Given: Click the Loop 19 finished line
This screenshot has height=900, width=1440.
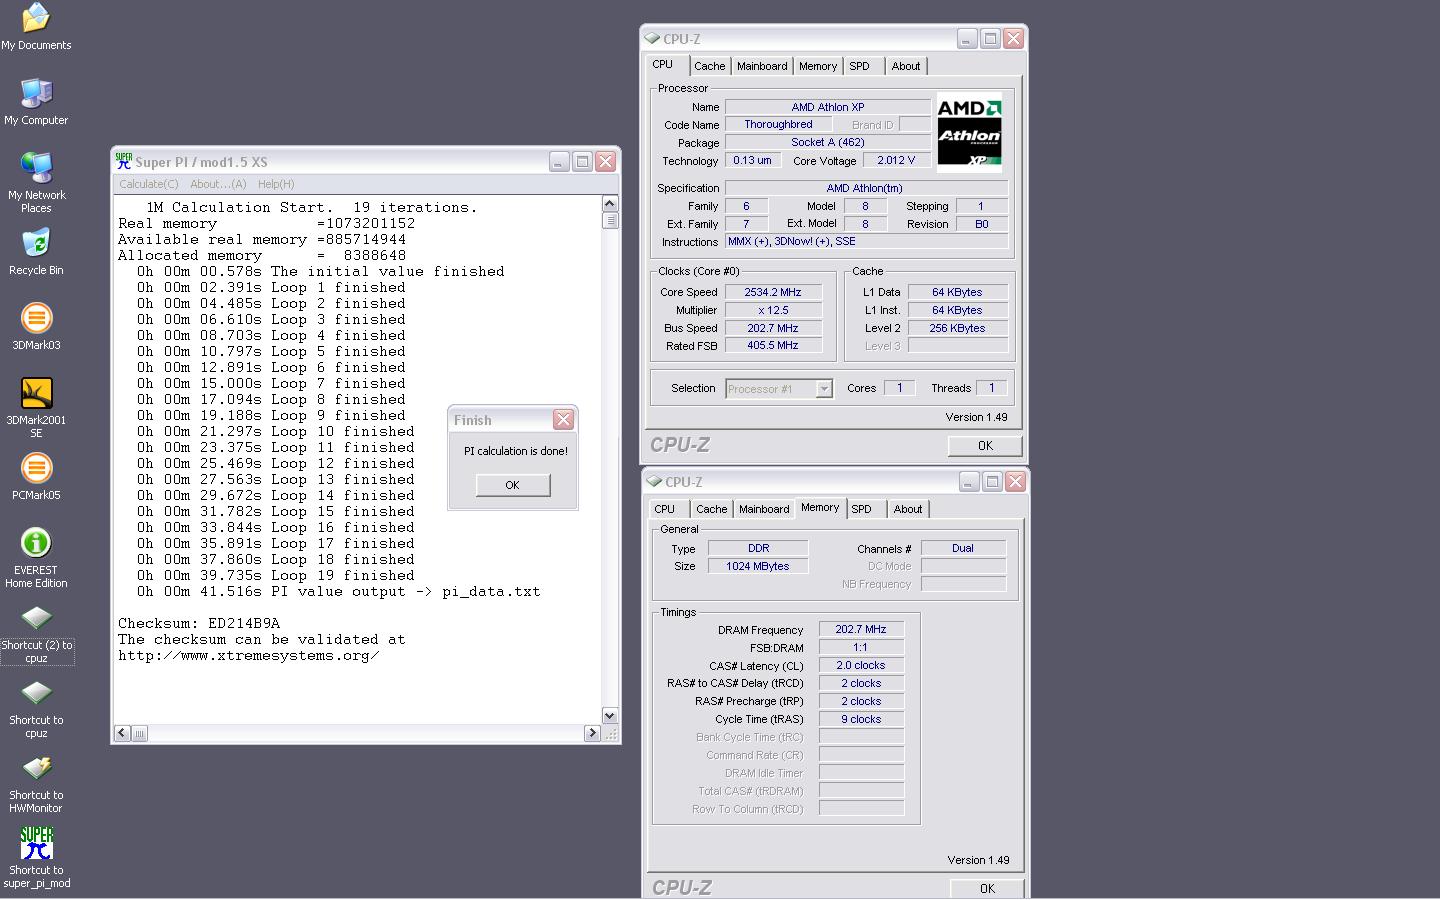Looking at the screenshot, I should (x=276, y=575).
